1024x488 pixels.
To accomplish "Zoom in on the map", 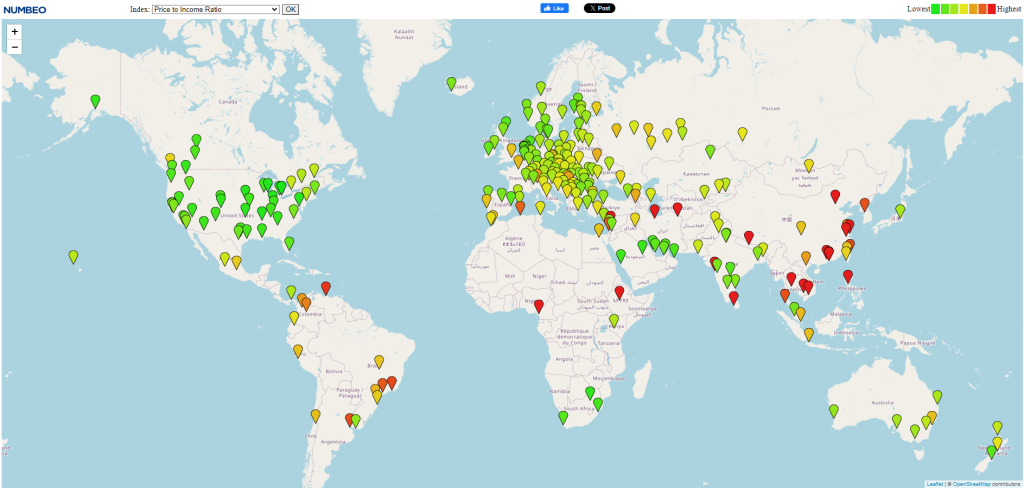I will [x=14, y=31].
